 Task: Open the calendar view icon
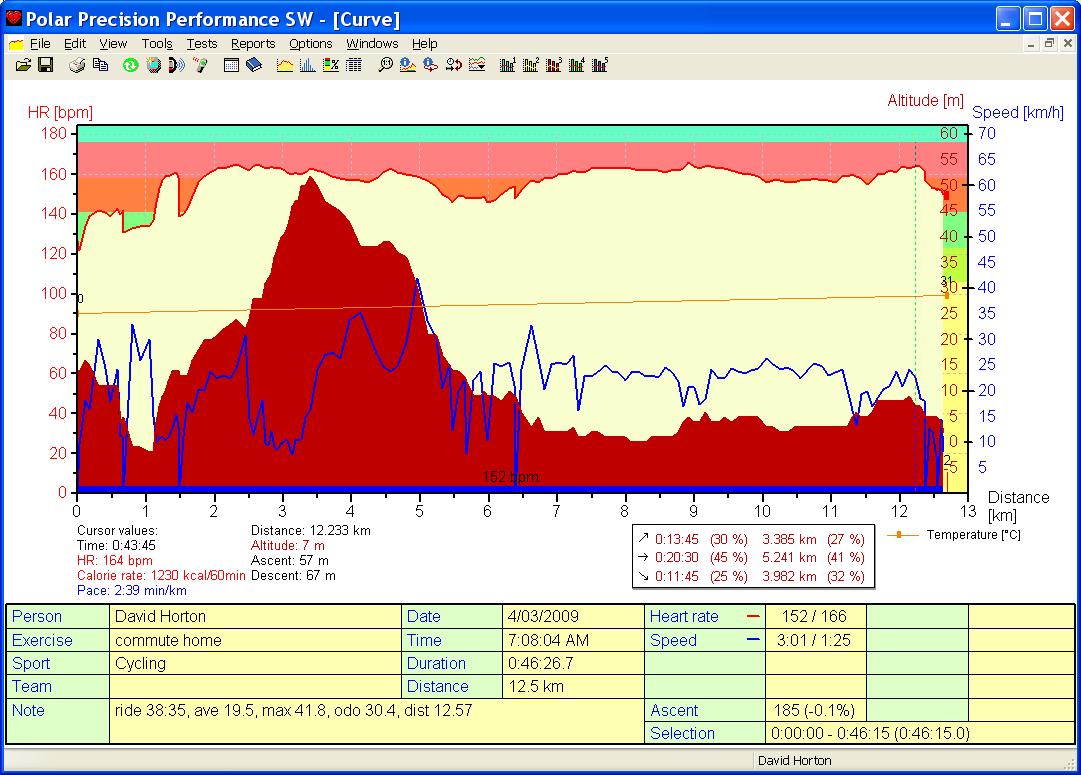click(231, 66)
